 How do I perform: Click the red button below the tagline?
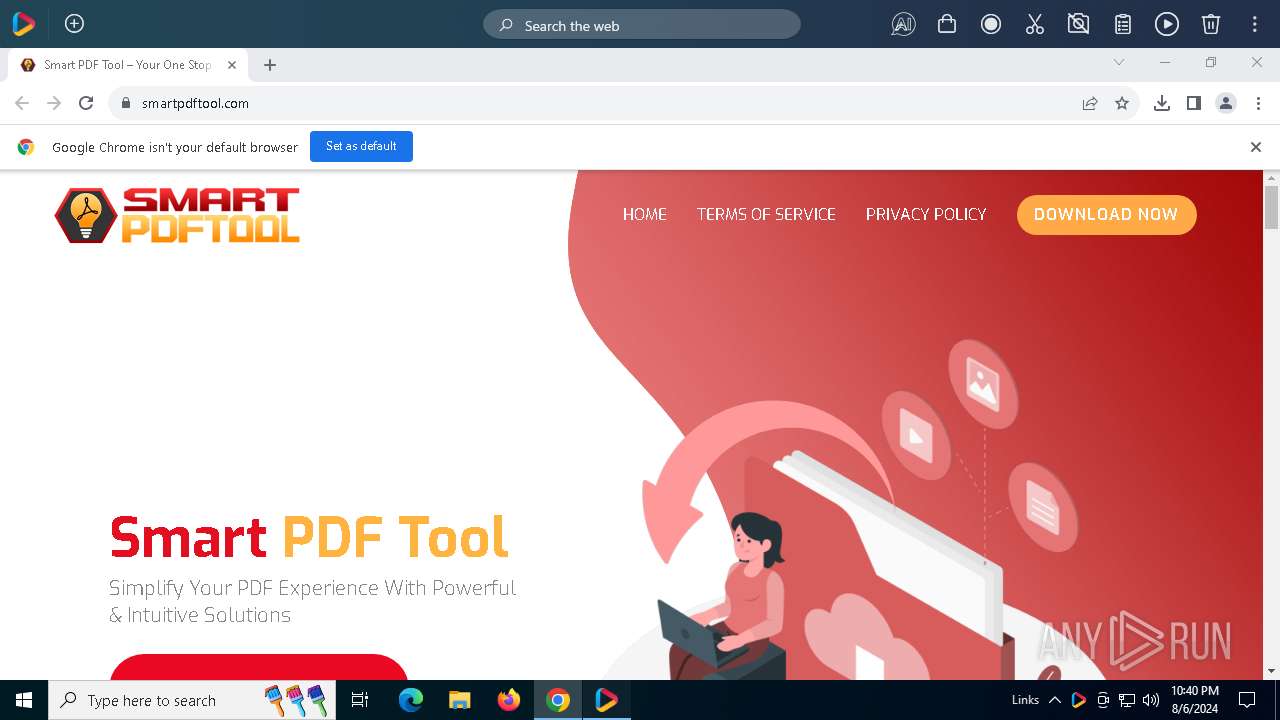pyautogui.click(x=259, y=667)
